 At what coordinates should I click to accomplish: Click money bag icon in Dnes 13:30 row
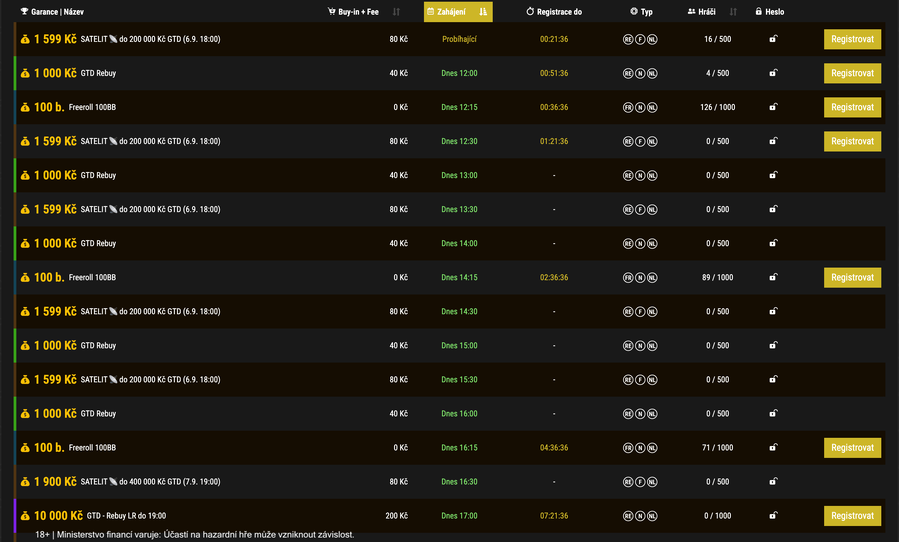tap(25, 209)
